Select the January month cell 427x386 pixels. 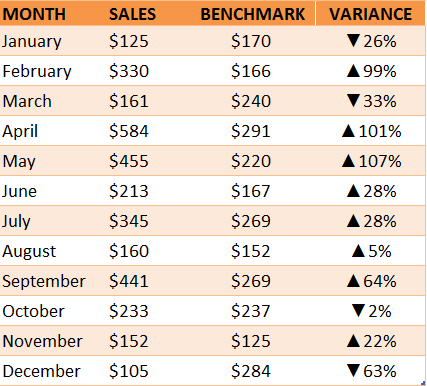point(53,41)
